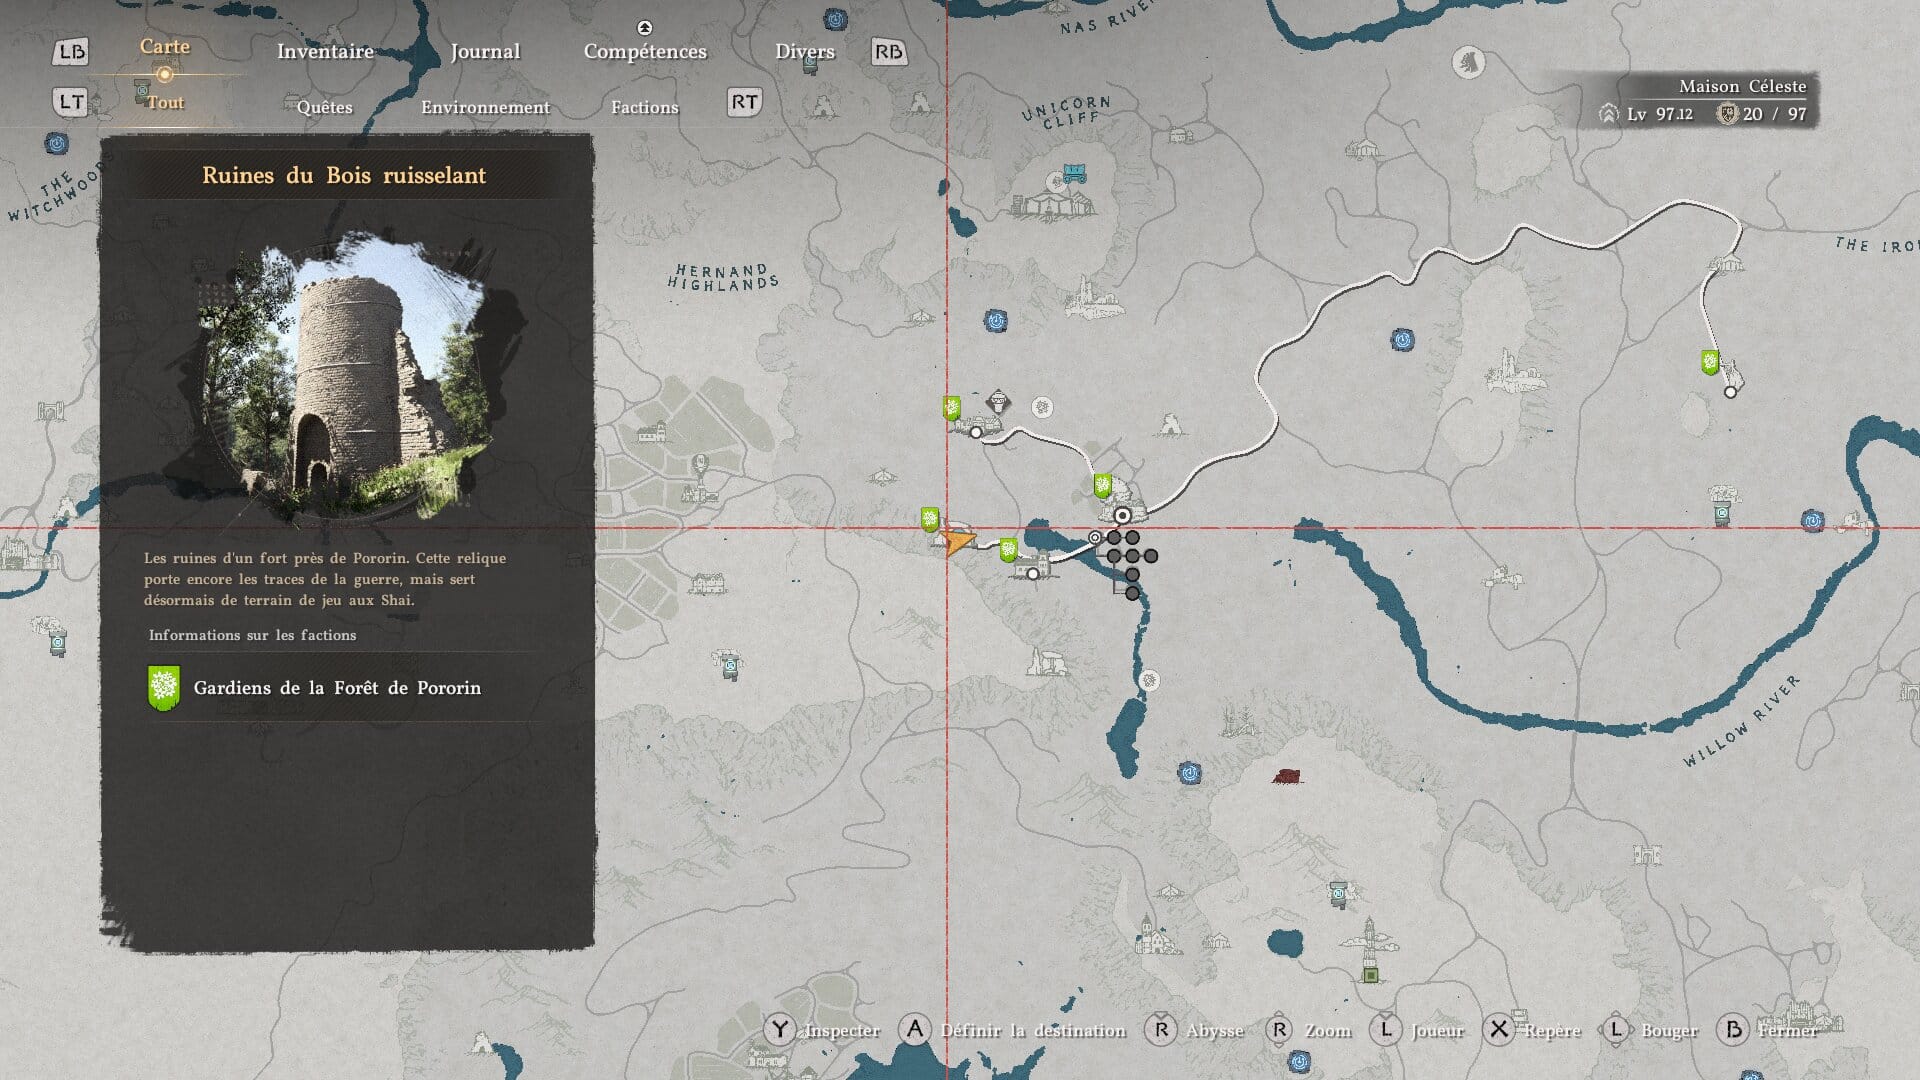Open the Inventaire tab
This screenshot has width=1920, height=1080.
pos(325,51)
